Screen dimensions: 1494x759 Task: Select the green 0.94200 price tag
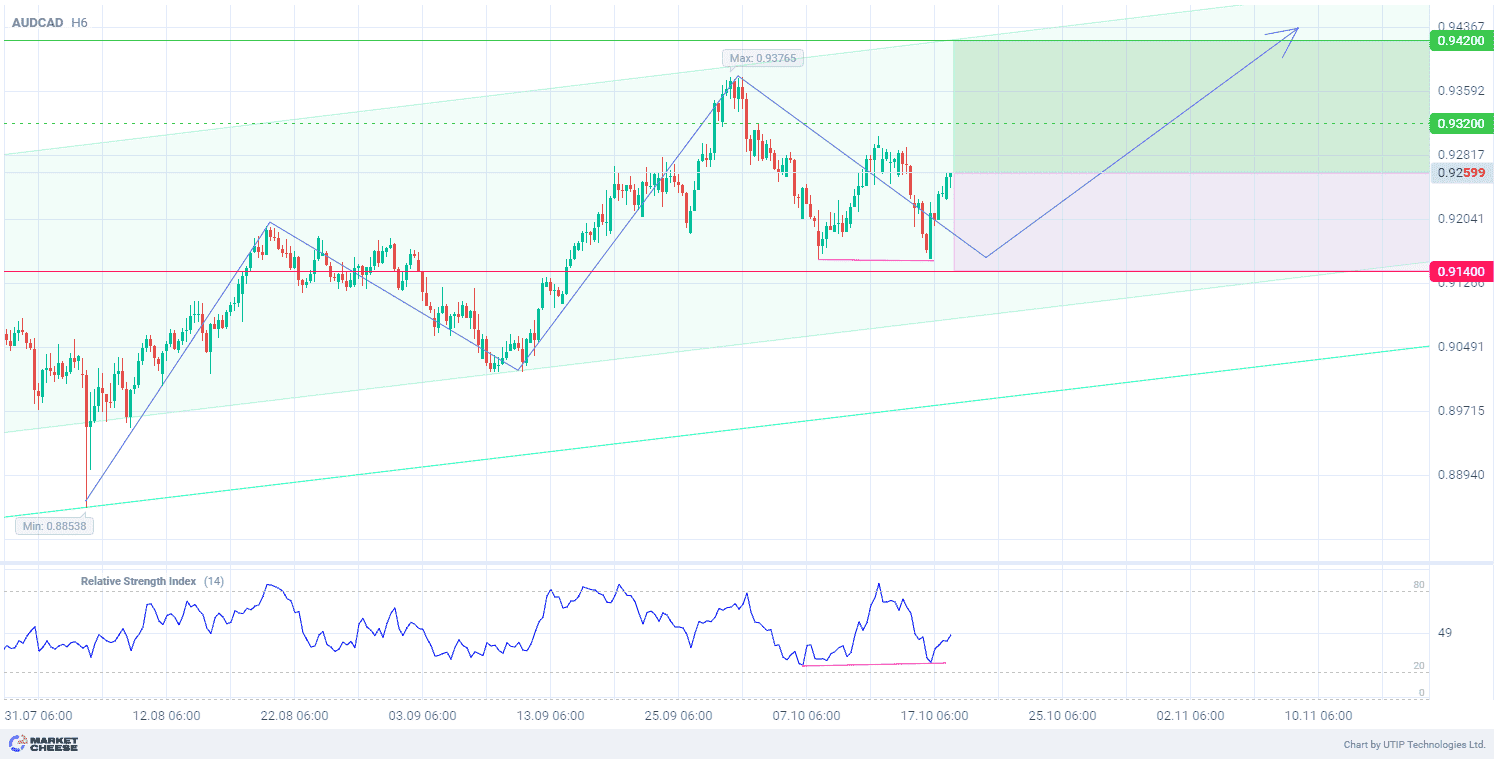coord(1461,41)
